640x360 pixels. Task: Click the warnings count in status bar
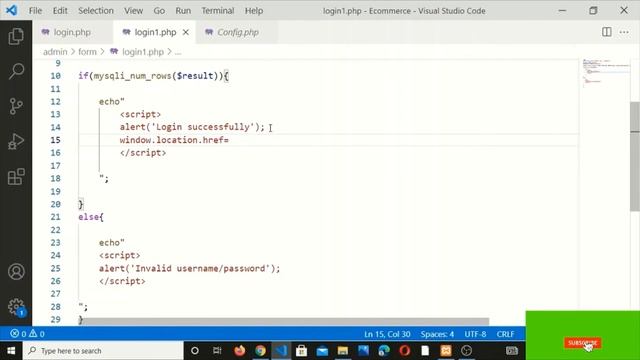[37, 334]
